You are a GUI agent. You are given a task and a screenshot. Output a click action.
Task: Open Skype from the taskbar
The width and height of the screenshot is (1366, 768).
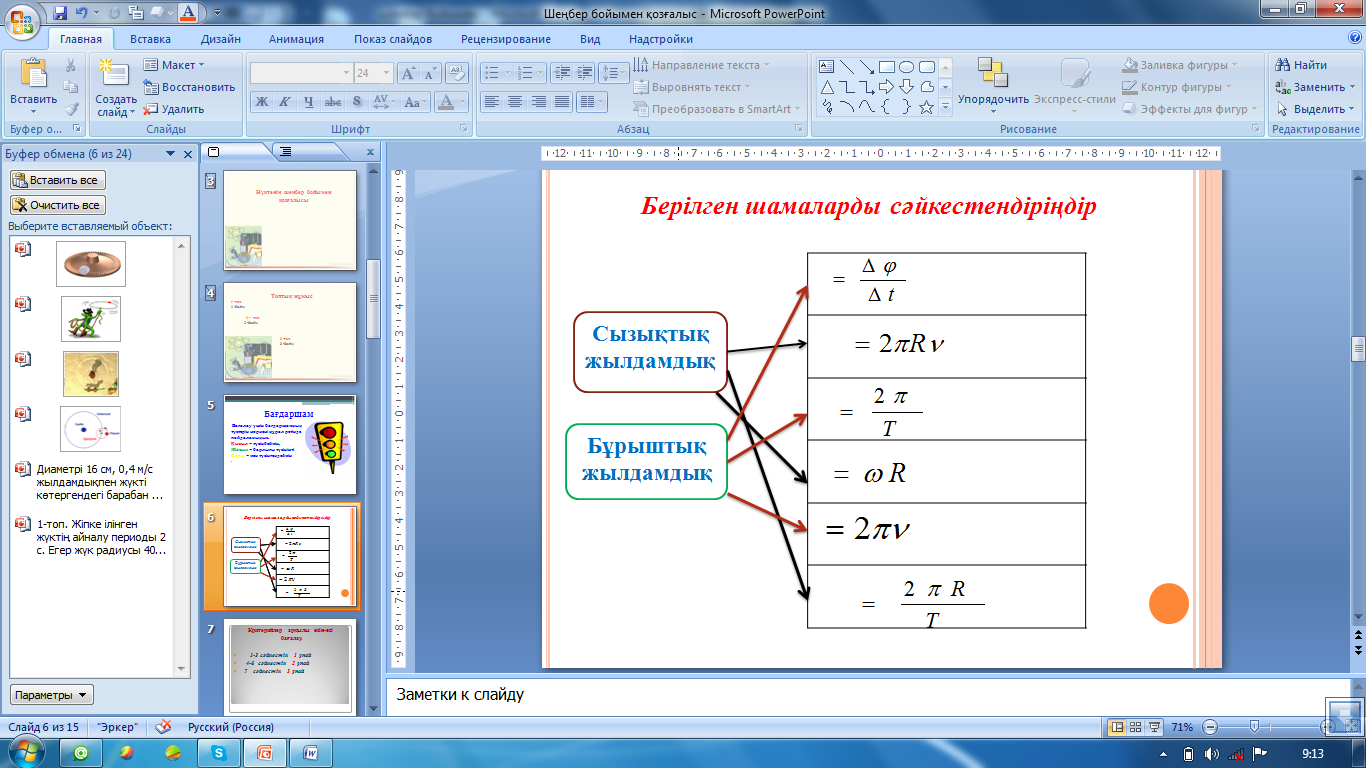218,752
